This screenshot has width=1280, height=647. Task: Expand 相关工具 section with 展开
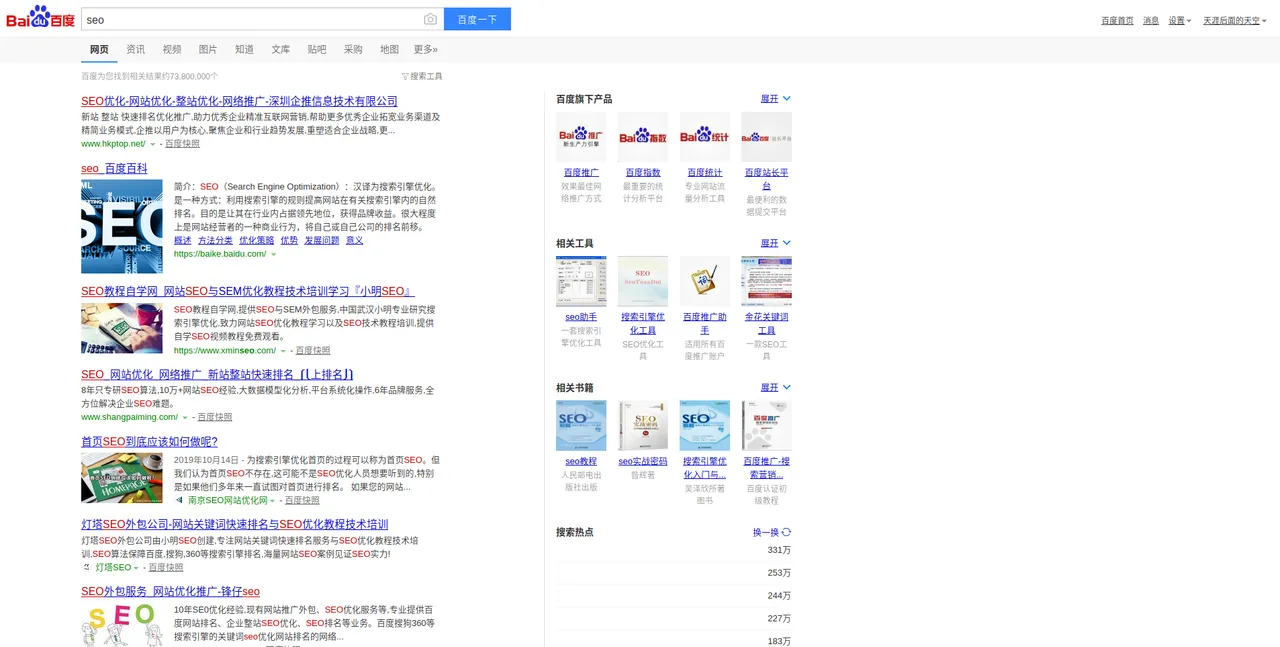pos(776,243)
